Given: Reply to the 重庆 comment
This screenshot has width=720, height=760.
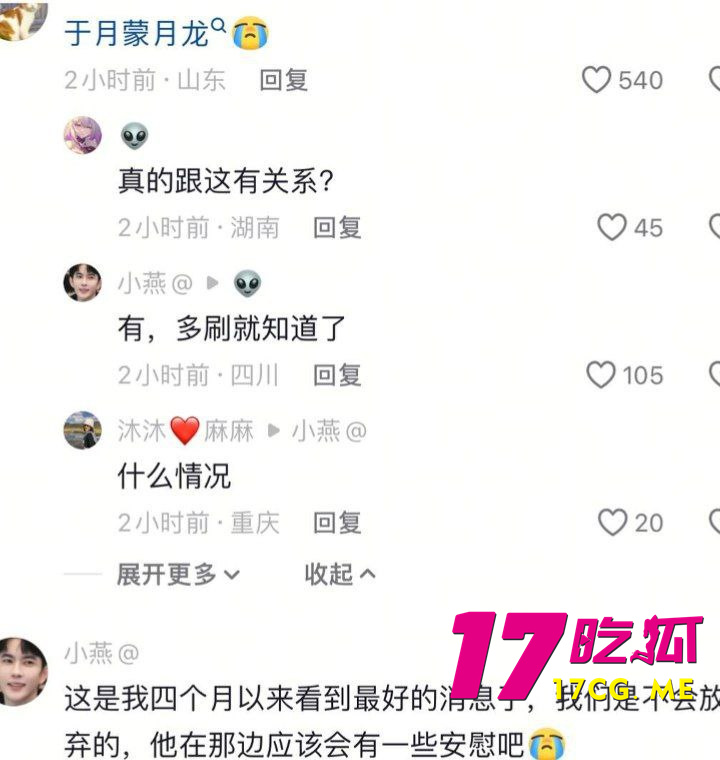Looking at the screenshot, I should pyautogui.click(x=337, y=523).
